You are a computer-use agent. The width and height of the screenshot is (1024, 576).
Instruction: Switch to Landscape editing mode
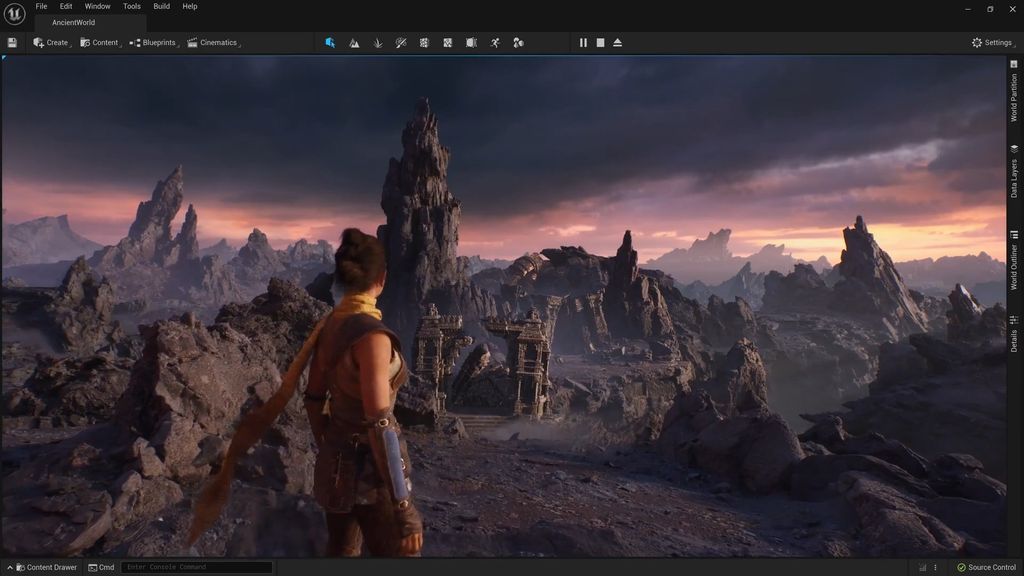point(354,42)
